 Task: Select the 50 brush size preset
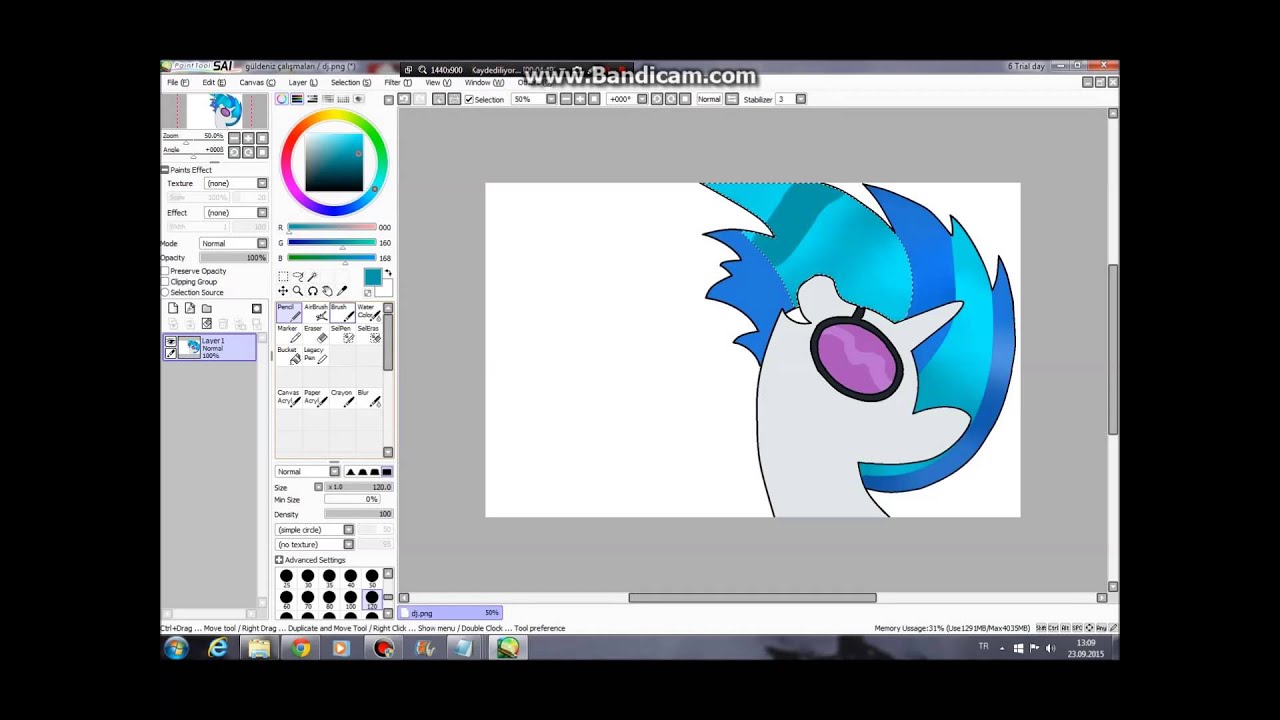pos(372,577)
